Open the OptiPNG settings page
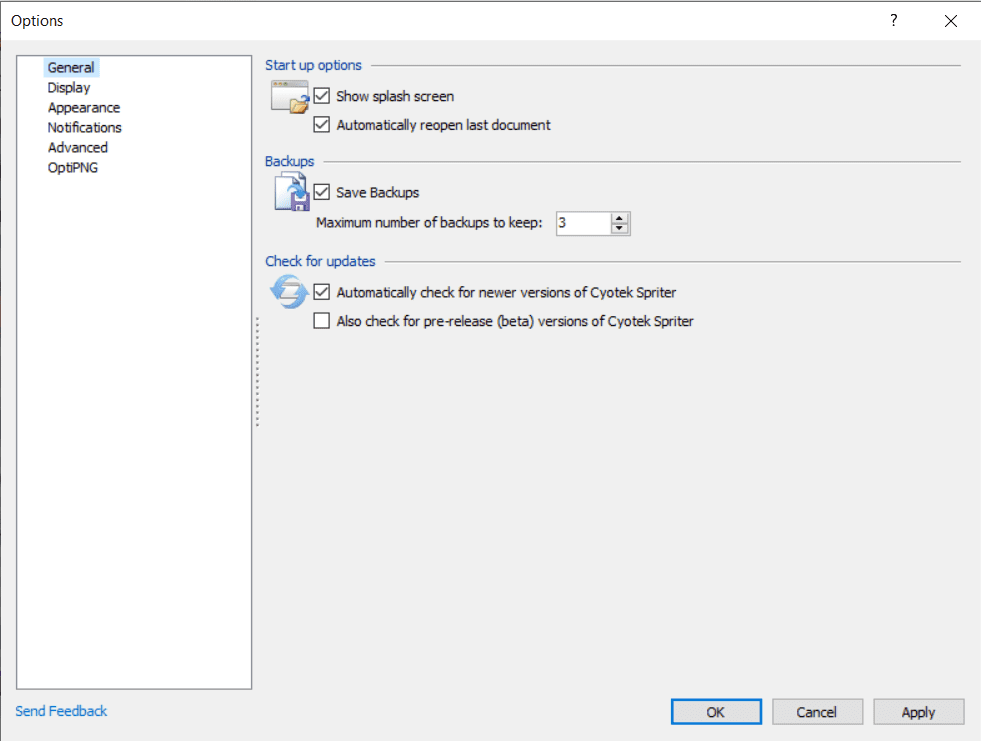Viewport: 981px width, 741px height. coord(73,168)
